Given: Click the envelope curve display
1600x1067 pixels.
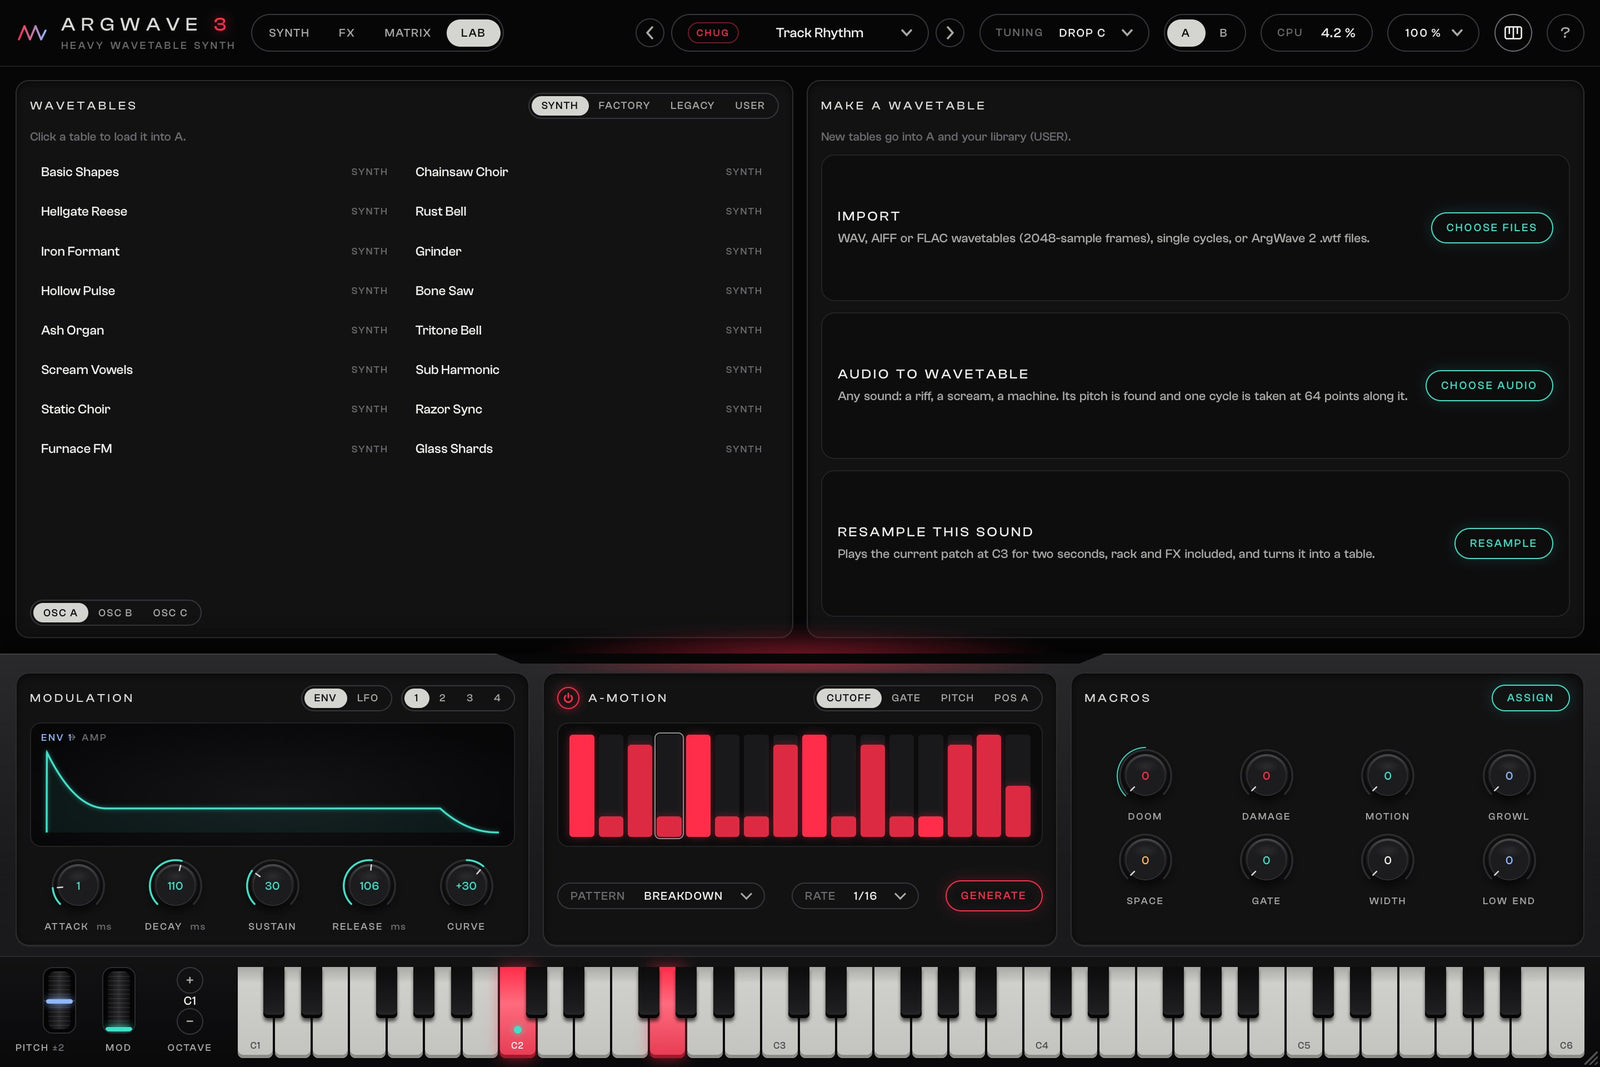Looking at the screenshot, I should [x=272, y=785].
